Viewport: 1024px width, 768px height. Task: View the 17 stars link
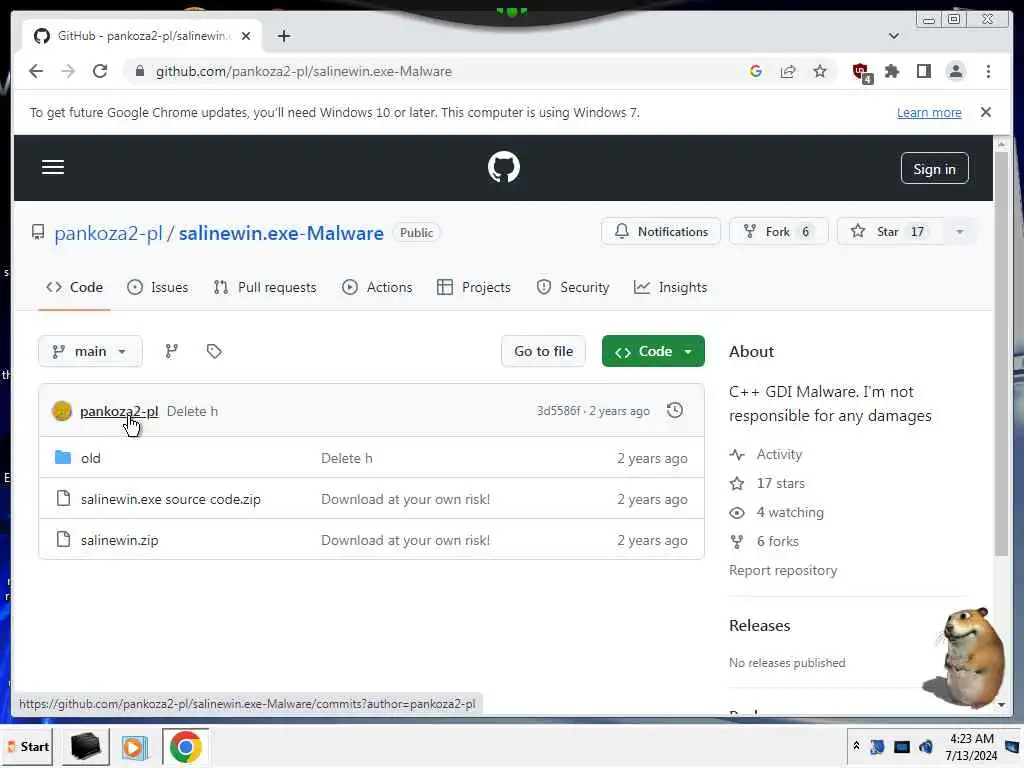click(x=780, y=483)
